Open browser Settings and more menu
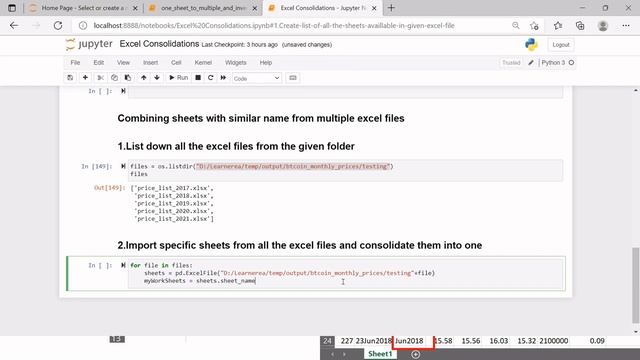The image size is (640, 360). click(x=626, y=25)
